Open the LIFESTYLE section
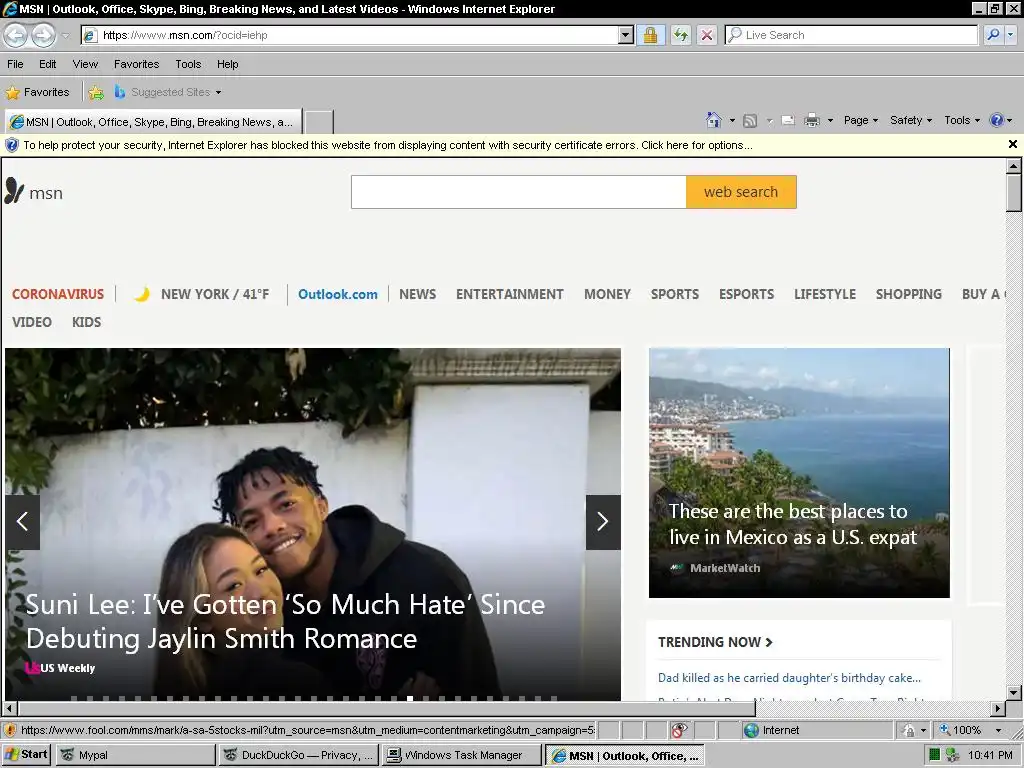 click(x=825, y=294)
